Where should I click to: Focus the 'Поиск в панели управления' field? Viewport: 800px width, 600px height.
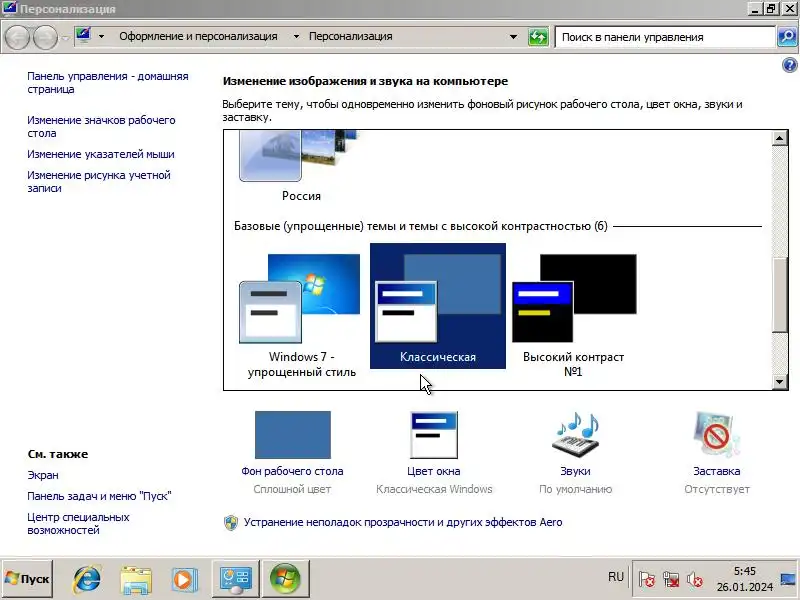[x=665, y=37]
